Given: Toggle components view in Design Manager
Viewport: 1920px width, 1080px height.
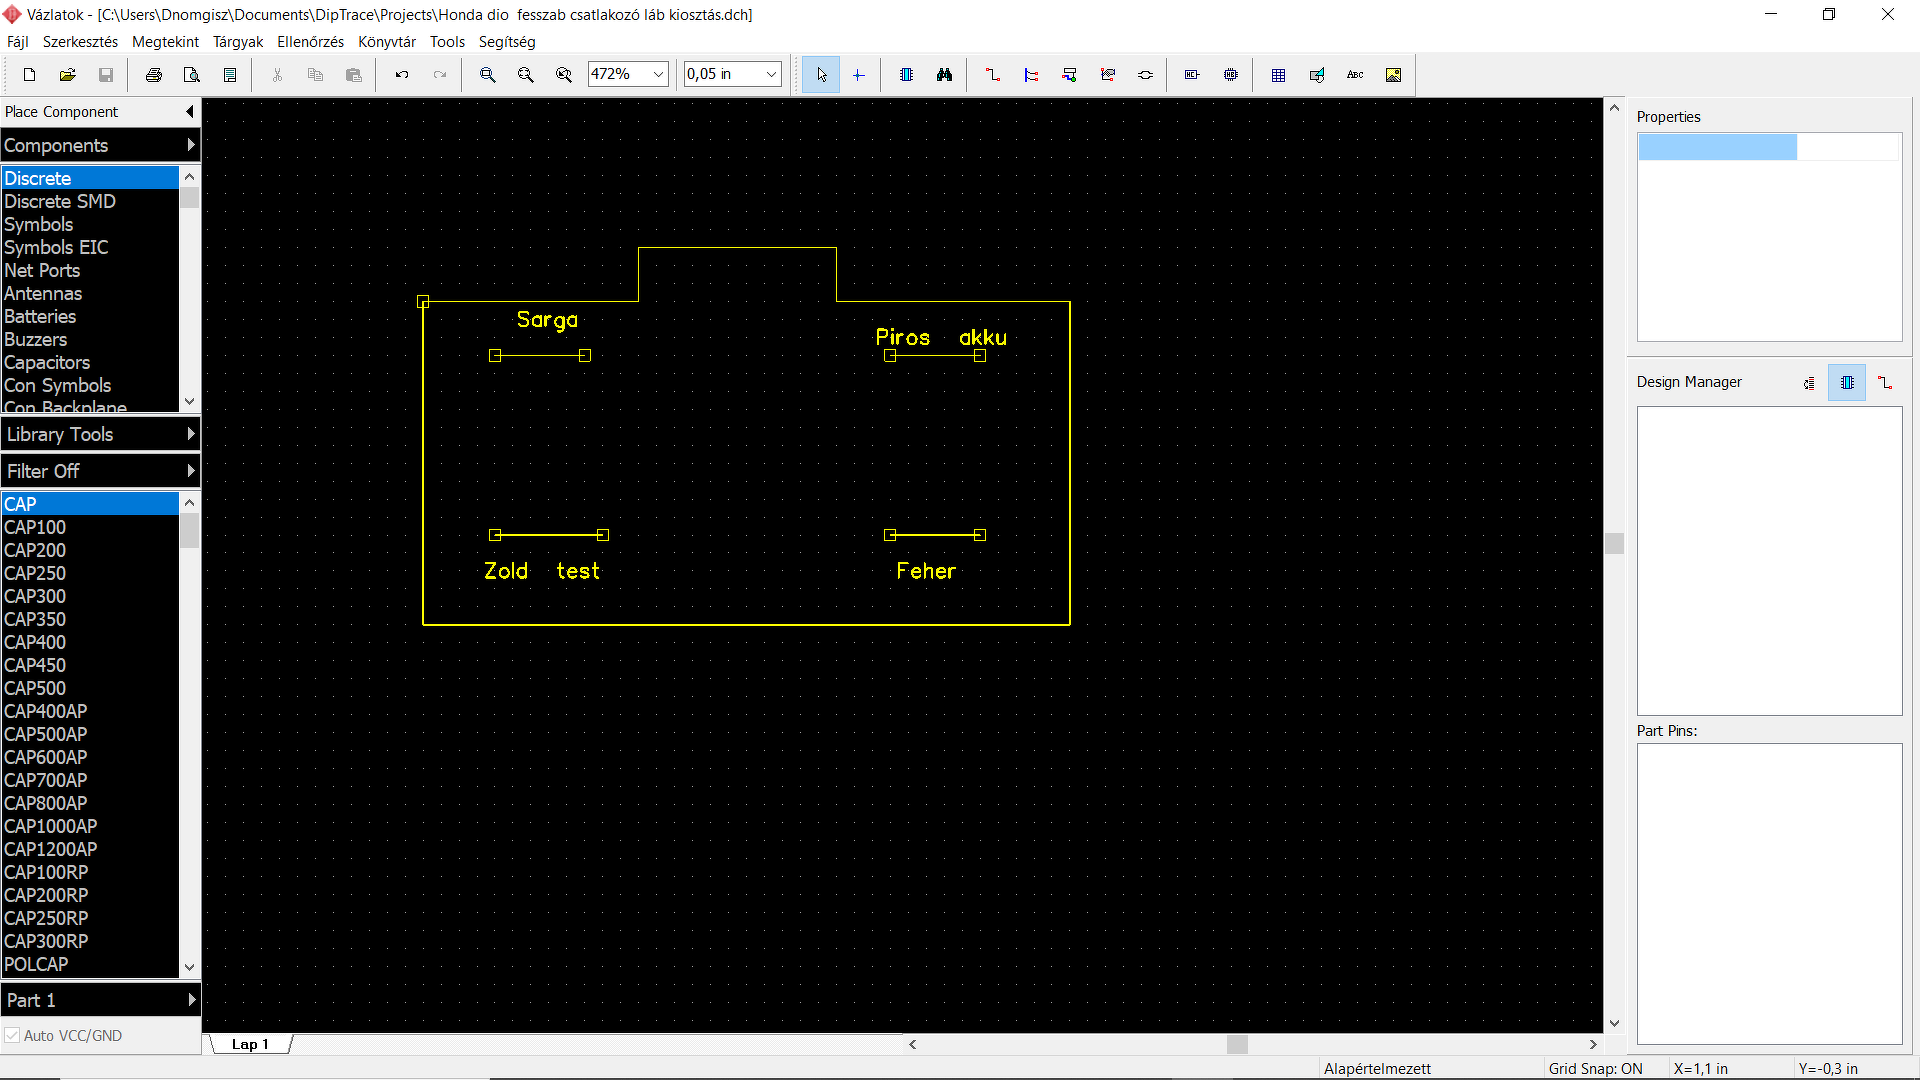Looking at the screenshot, I should point(1846,383).
